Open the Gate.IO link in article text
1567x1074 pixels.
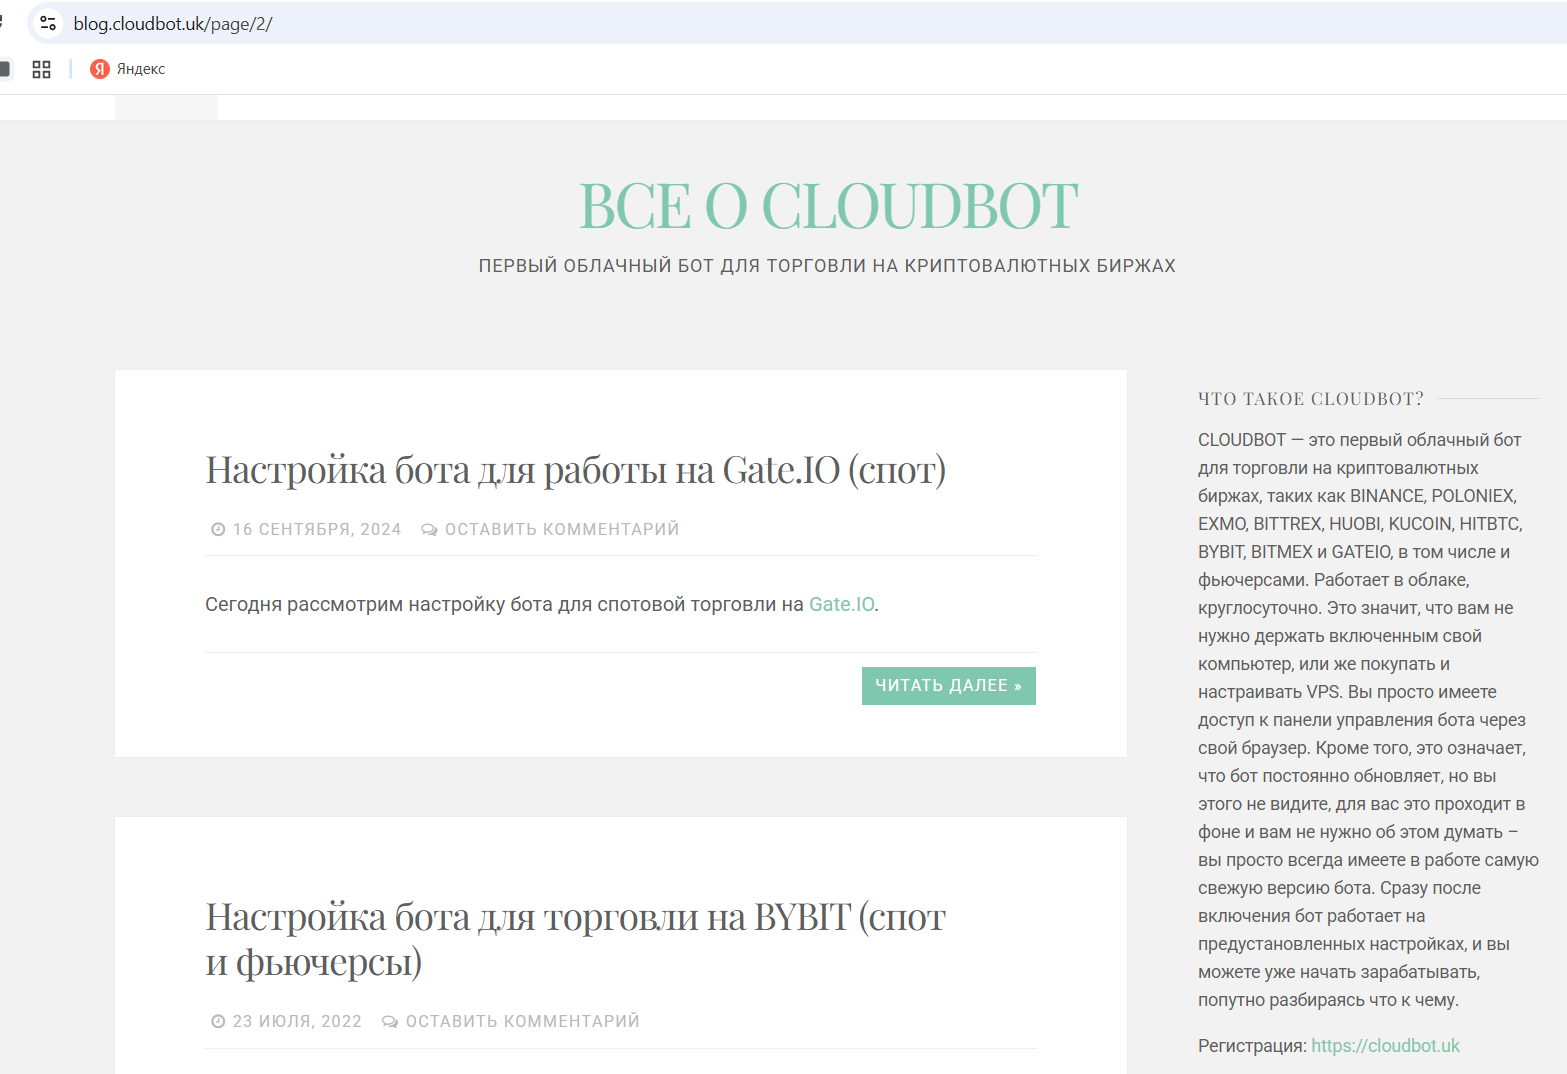tap(841, 604)
